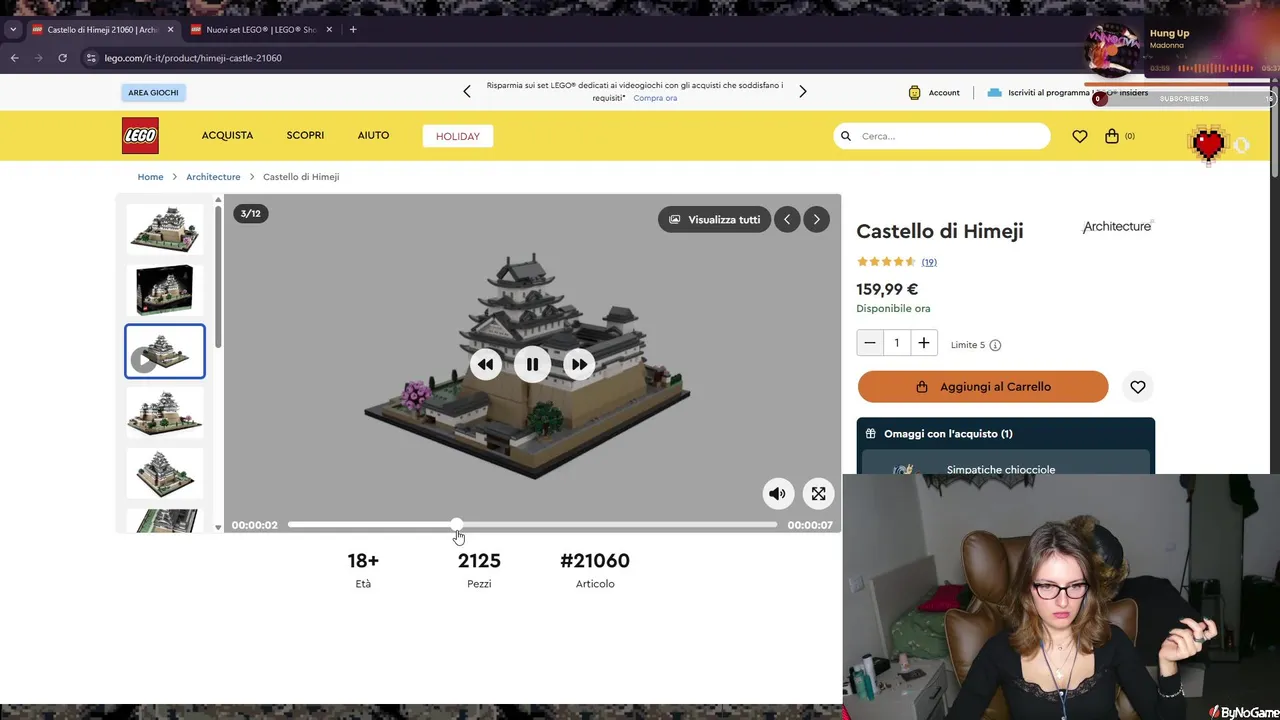Click the Cerca search field
1280x720 pixels.
pyautogui.click(x=942, y=136)
